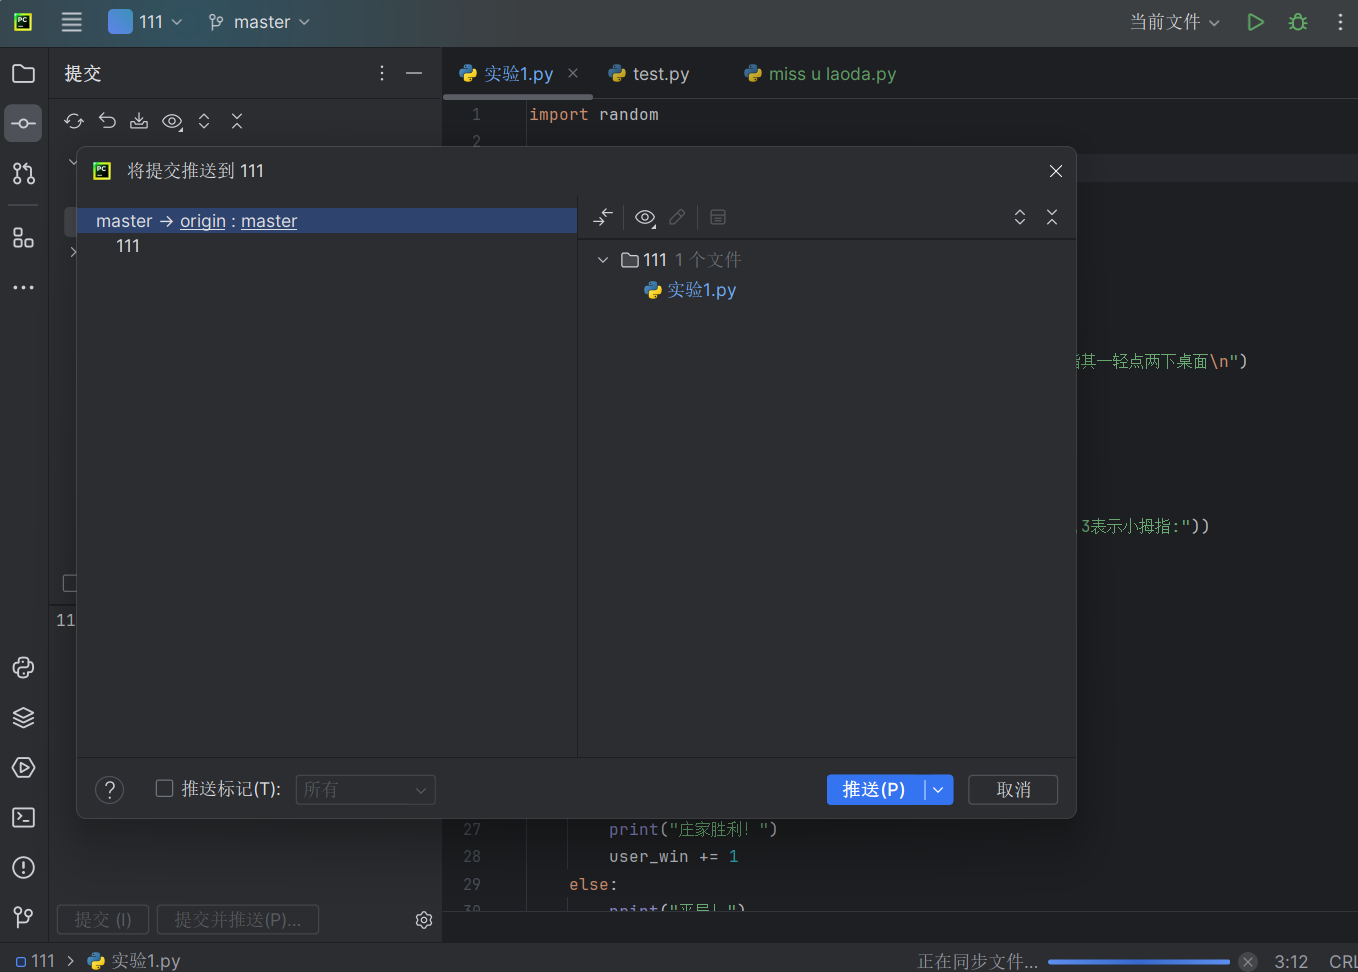The width and height of the screenshot is (1358, 972).
Task: Open the master branch dropdown
Action: pyautogui.click(x=260, y=22)
